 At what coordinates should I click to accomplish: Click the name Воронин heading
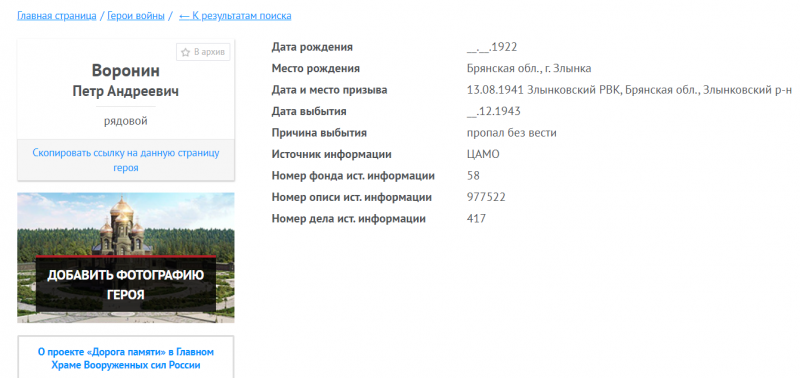126,70
